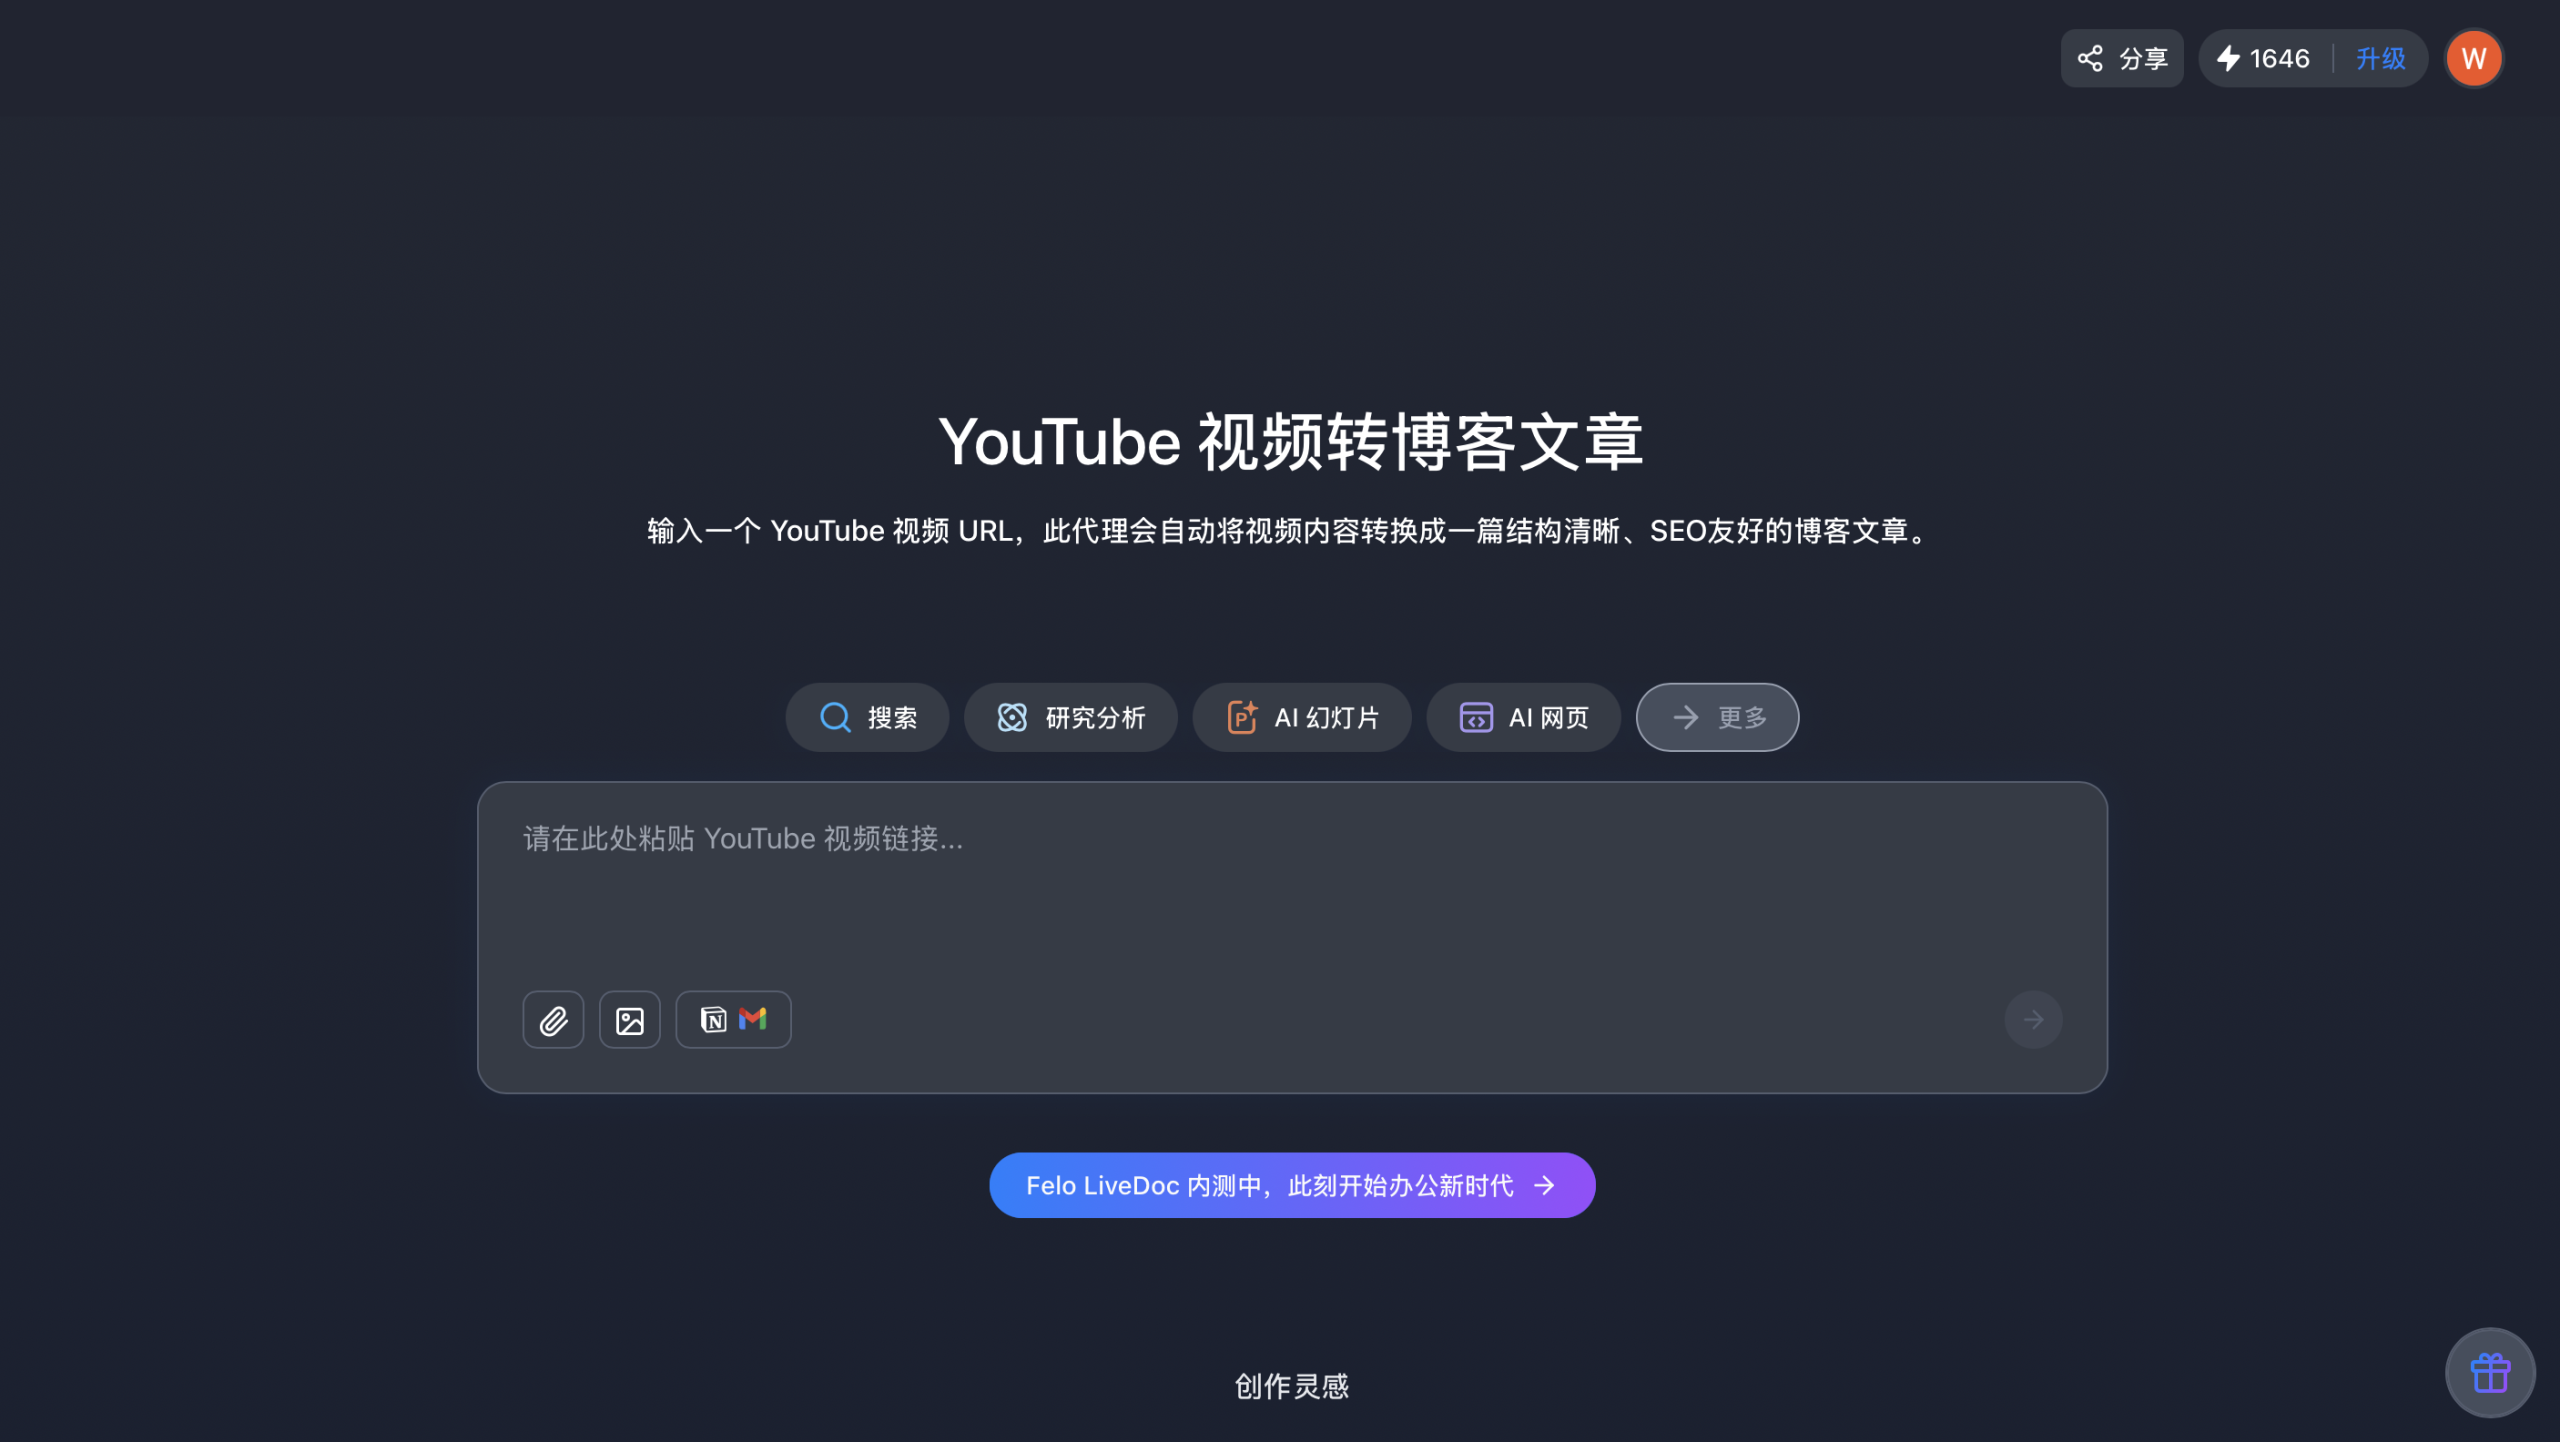Click the lightning credits icon showing 1646
Viewport: 2560px width, 1442px height.
click(x=2230, y=58)
